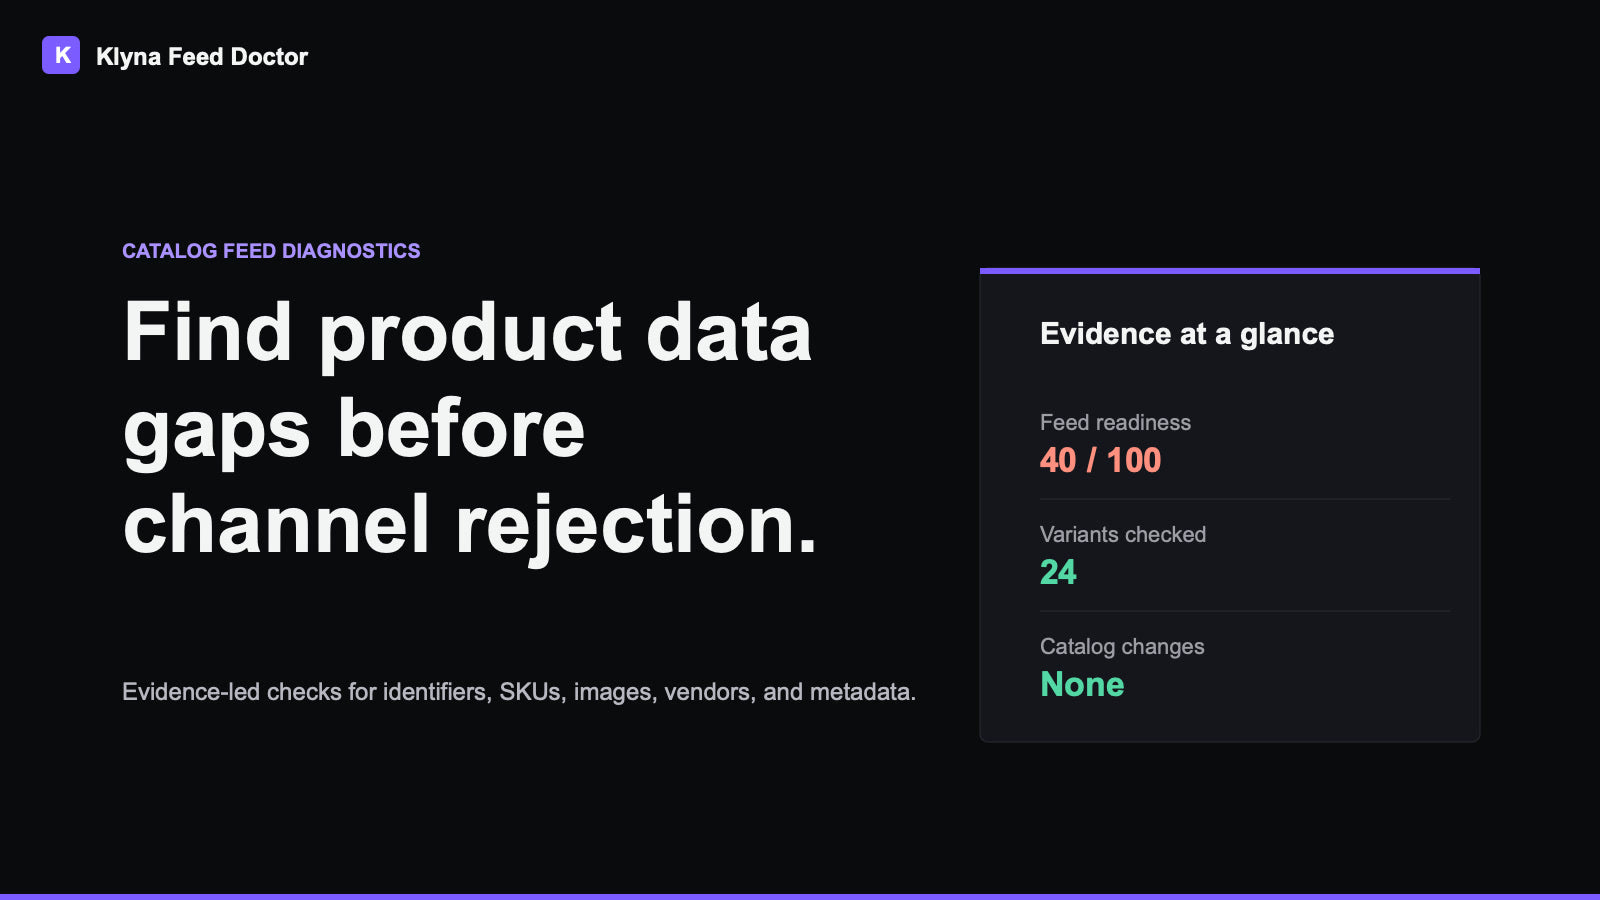
Task: Click the divider under Variants checked value
Action: coord(1245,611)
